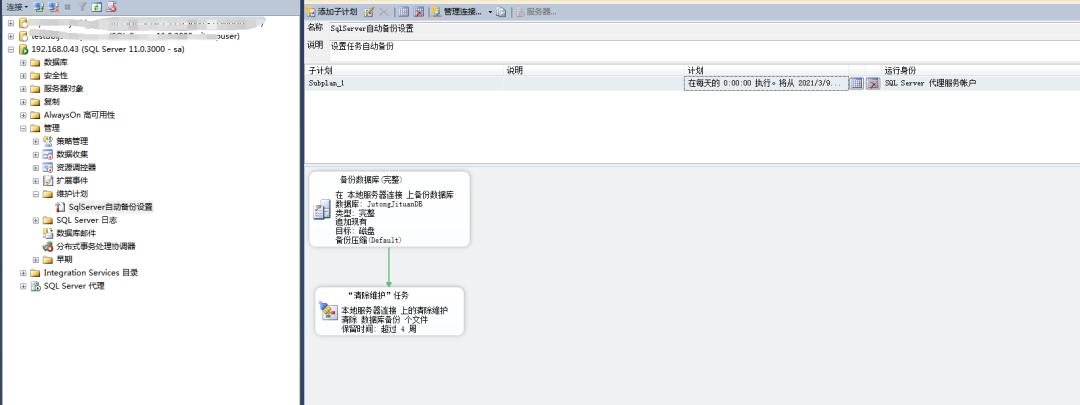This screenshot has width=1080, height=405.
Task: Collapse the 维护计划 folder
Action: click(x=36, y=194)
